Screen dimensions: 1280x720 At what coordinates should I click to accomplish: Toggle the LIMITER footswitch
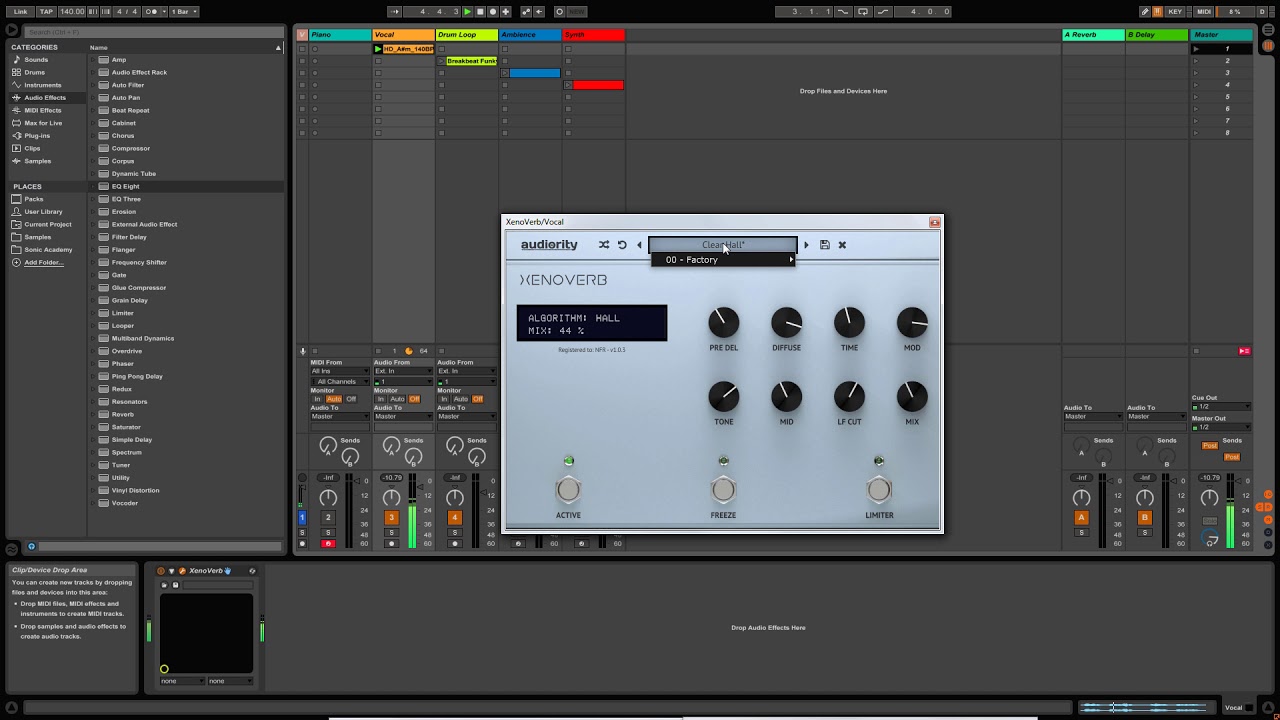click(x=879, y=490)
